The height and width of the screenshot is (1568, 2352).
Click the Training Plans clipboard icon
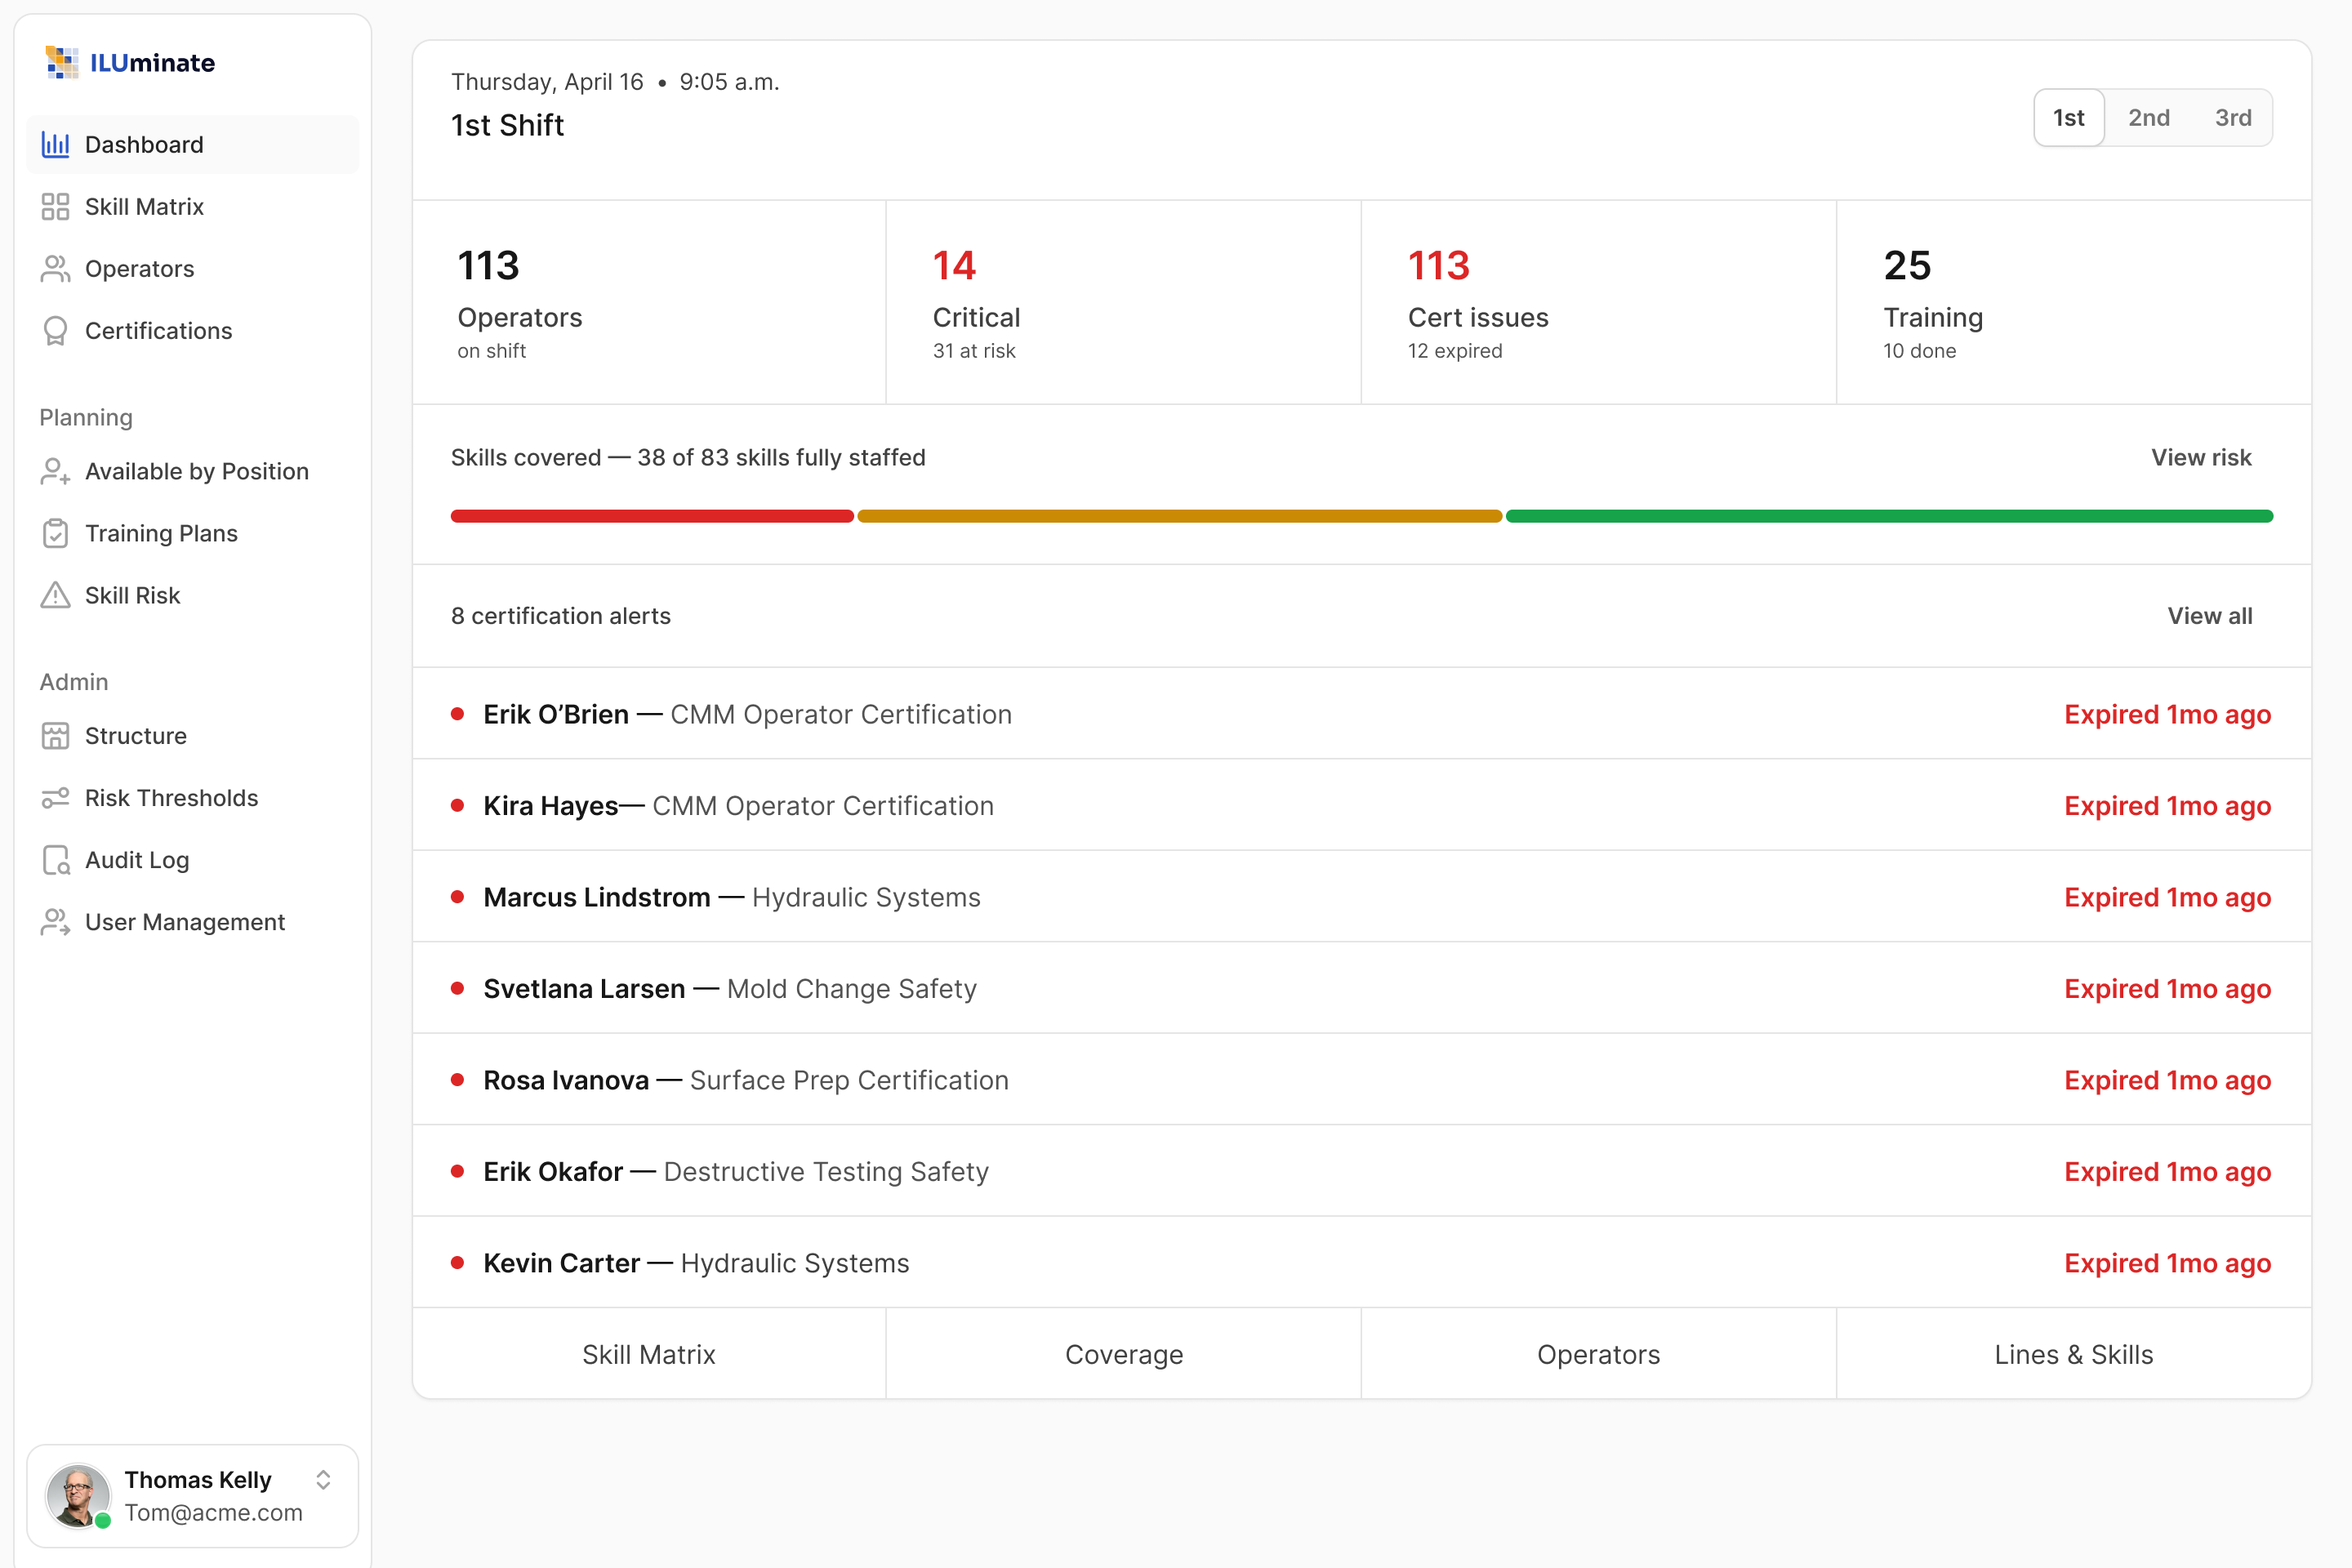55,533
